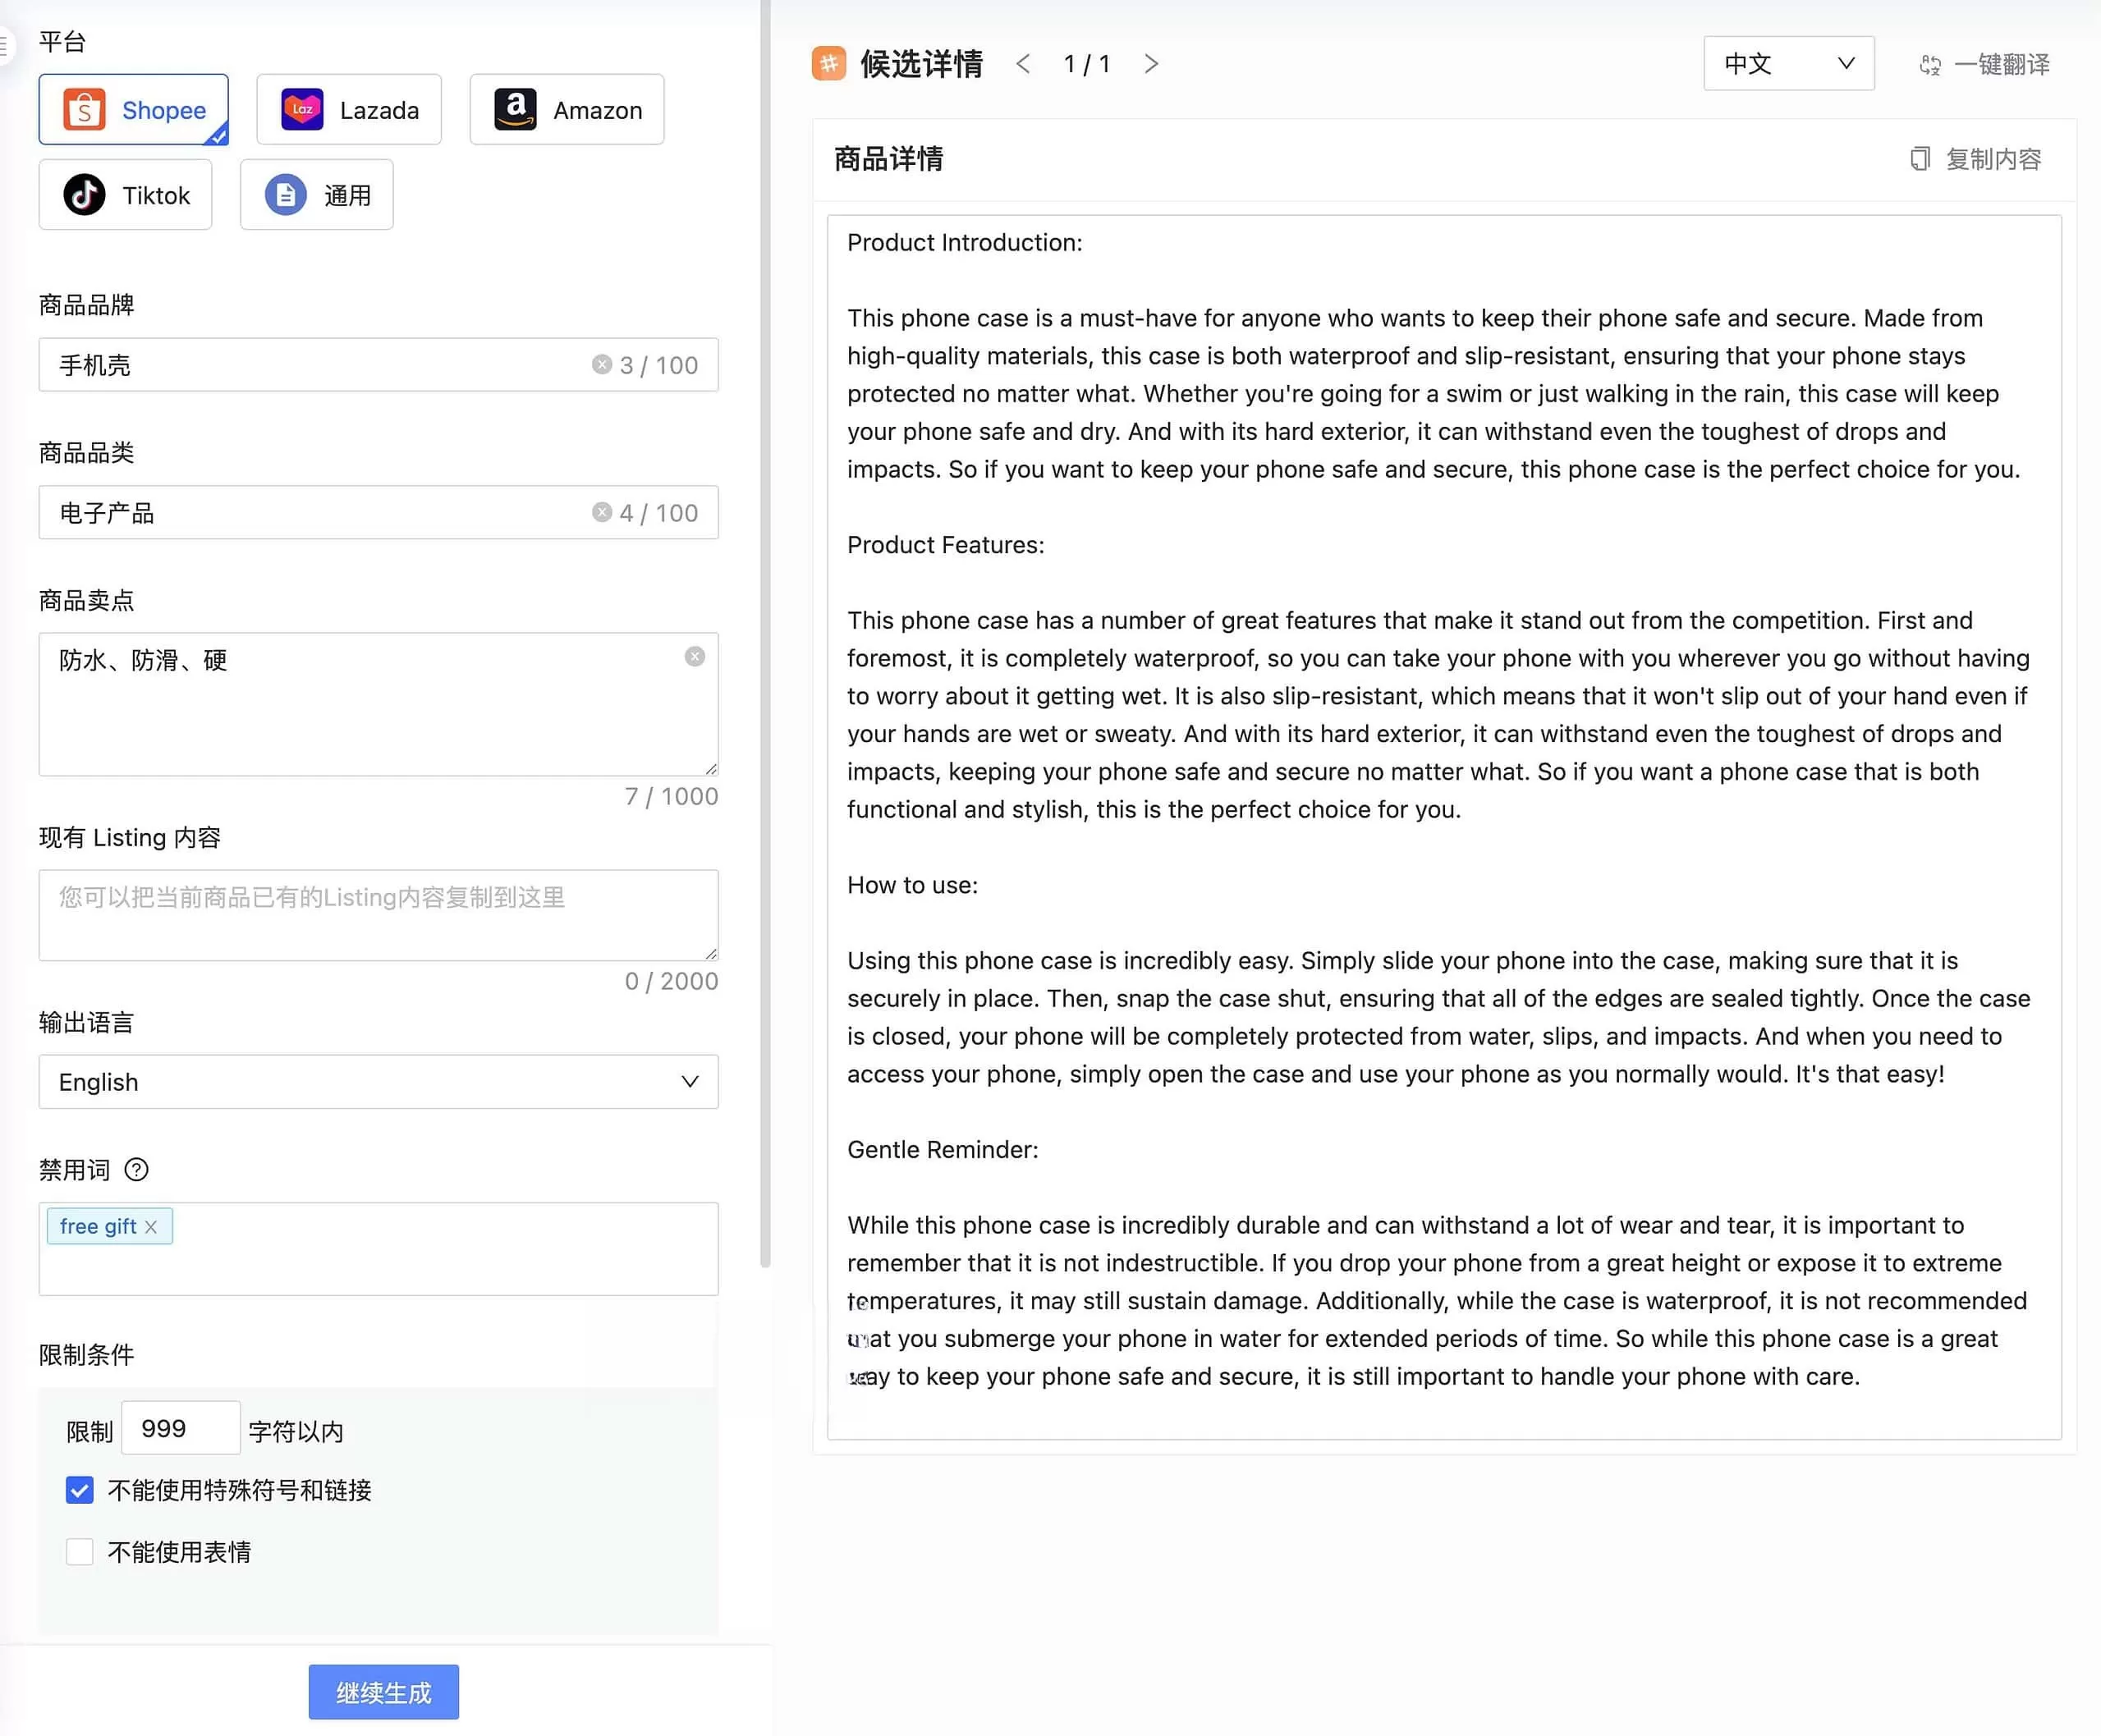
Task: Click the 商品品类 input with 电子产品
Action: (x=378, y=512)
